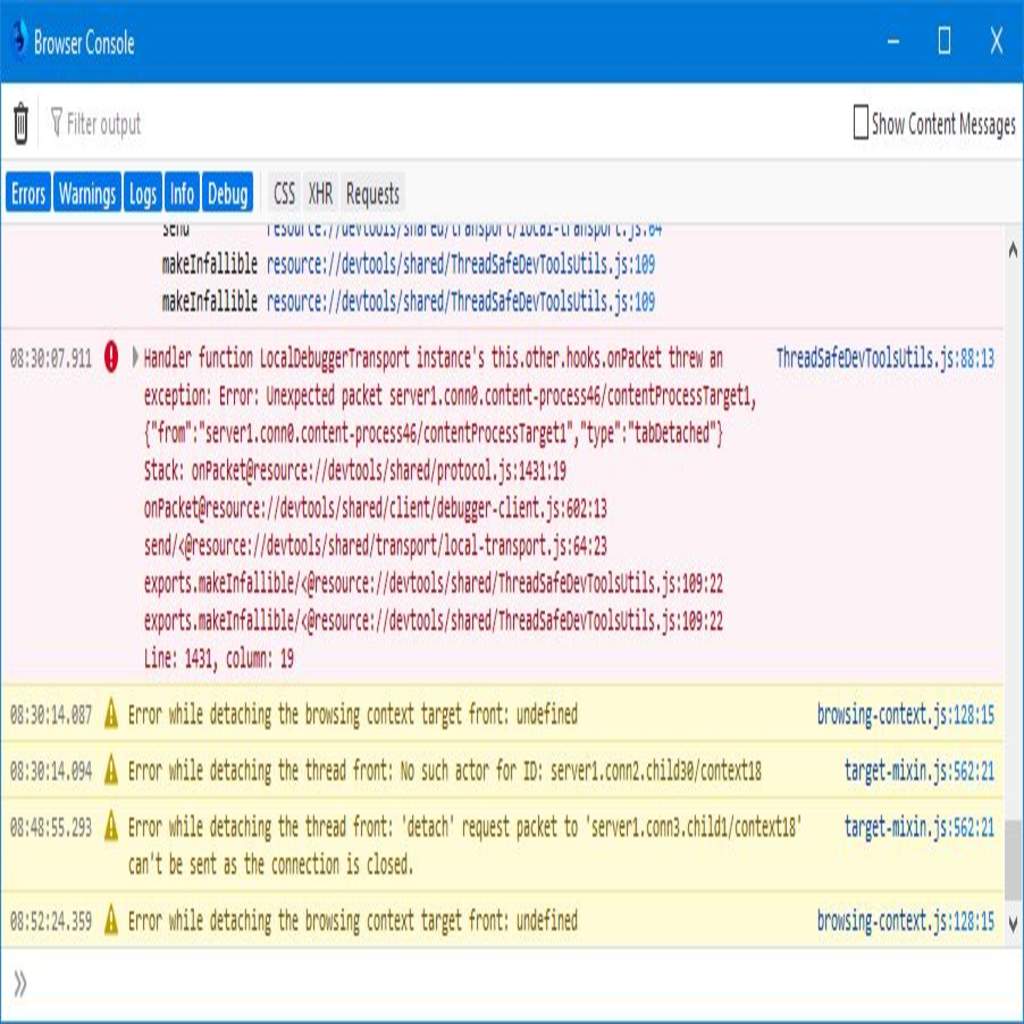Screen dimensions: 1024x1024
Task: Click warning icon on 08:52:24.359 row
Action: pos(111,920)
